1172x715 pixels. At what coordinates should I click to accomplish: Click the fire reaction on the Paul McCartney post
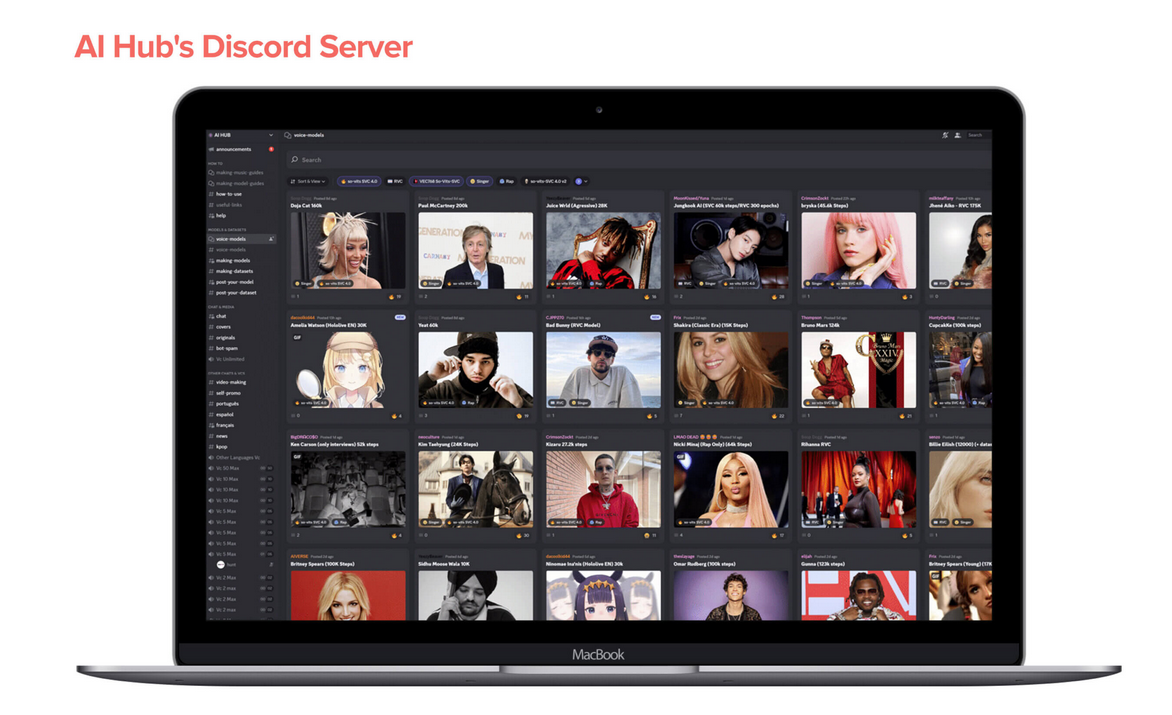[x=522, y=297]
